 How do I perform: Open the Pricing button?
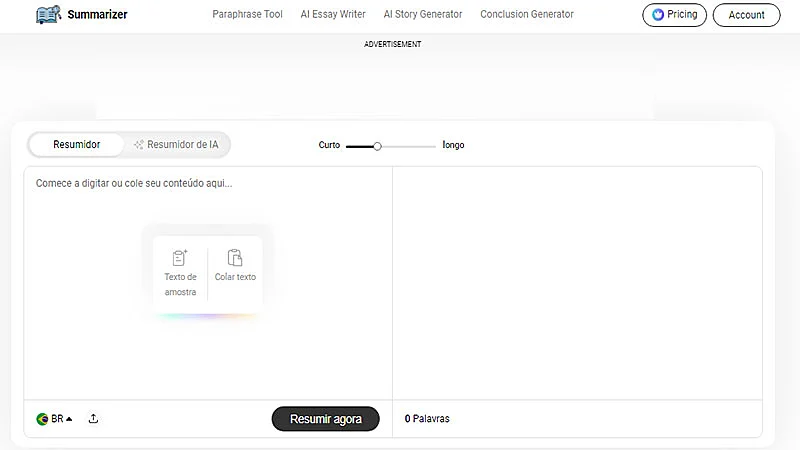pyautogui.click(x=674, y=15)
